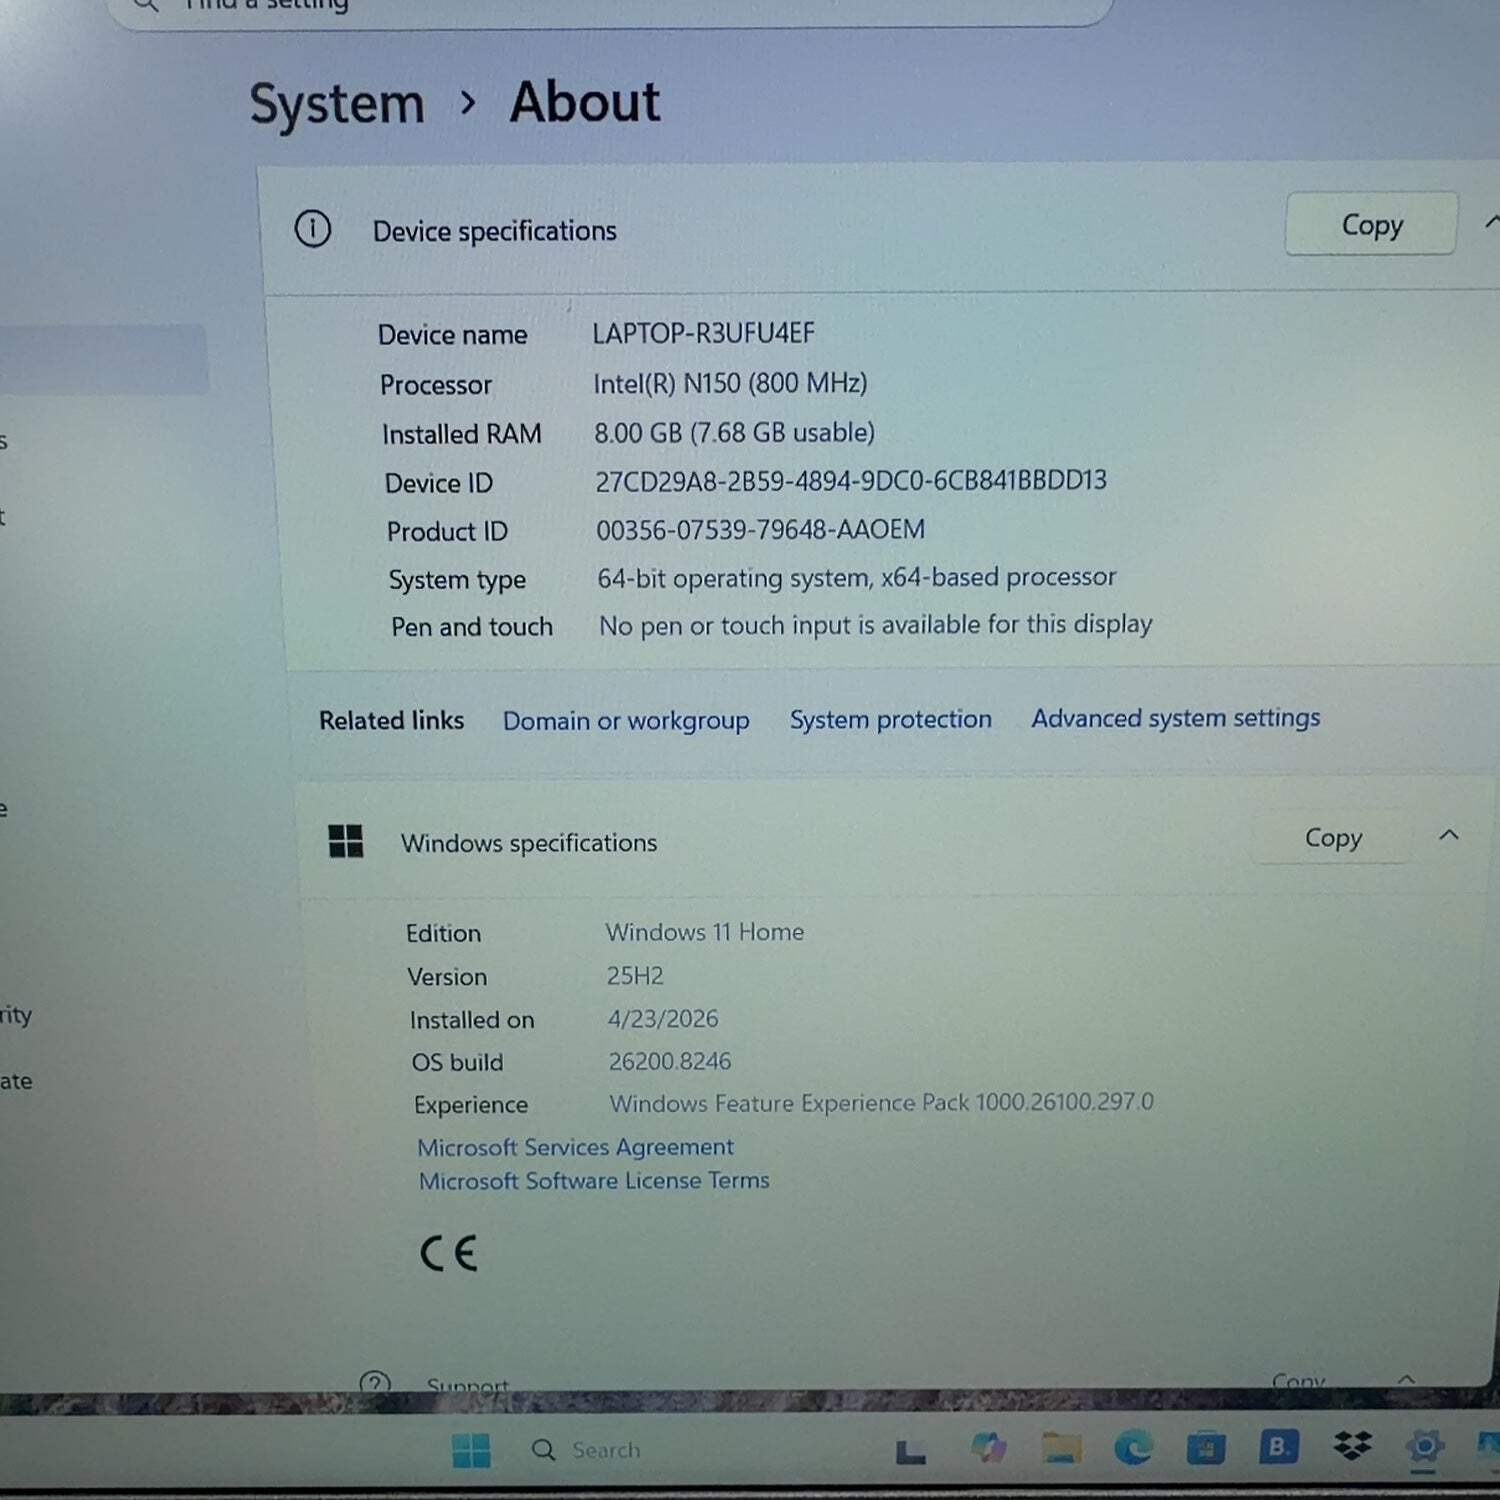The image size is (1500, 1500).
Task: Select the Device ID value 27CD29A8
Action: point(851,481)
